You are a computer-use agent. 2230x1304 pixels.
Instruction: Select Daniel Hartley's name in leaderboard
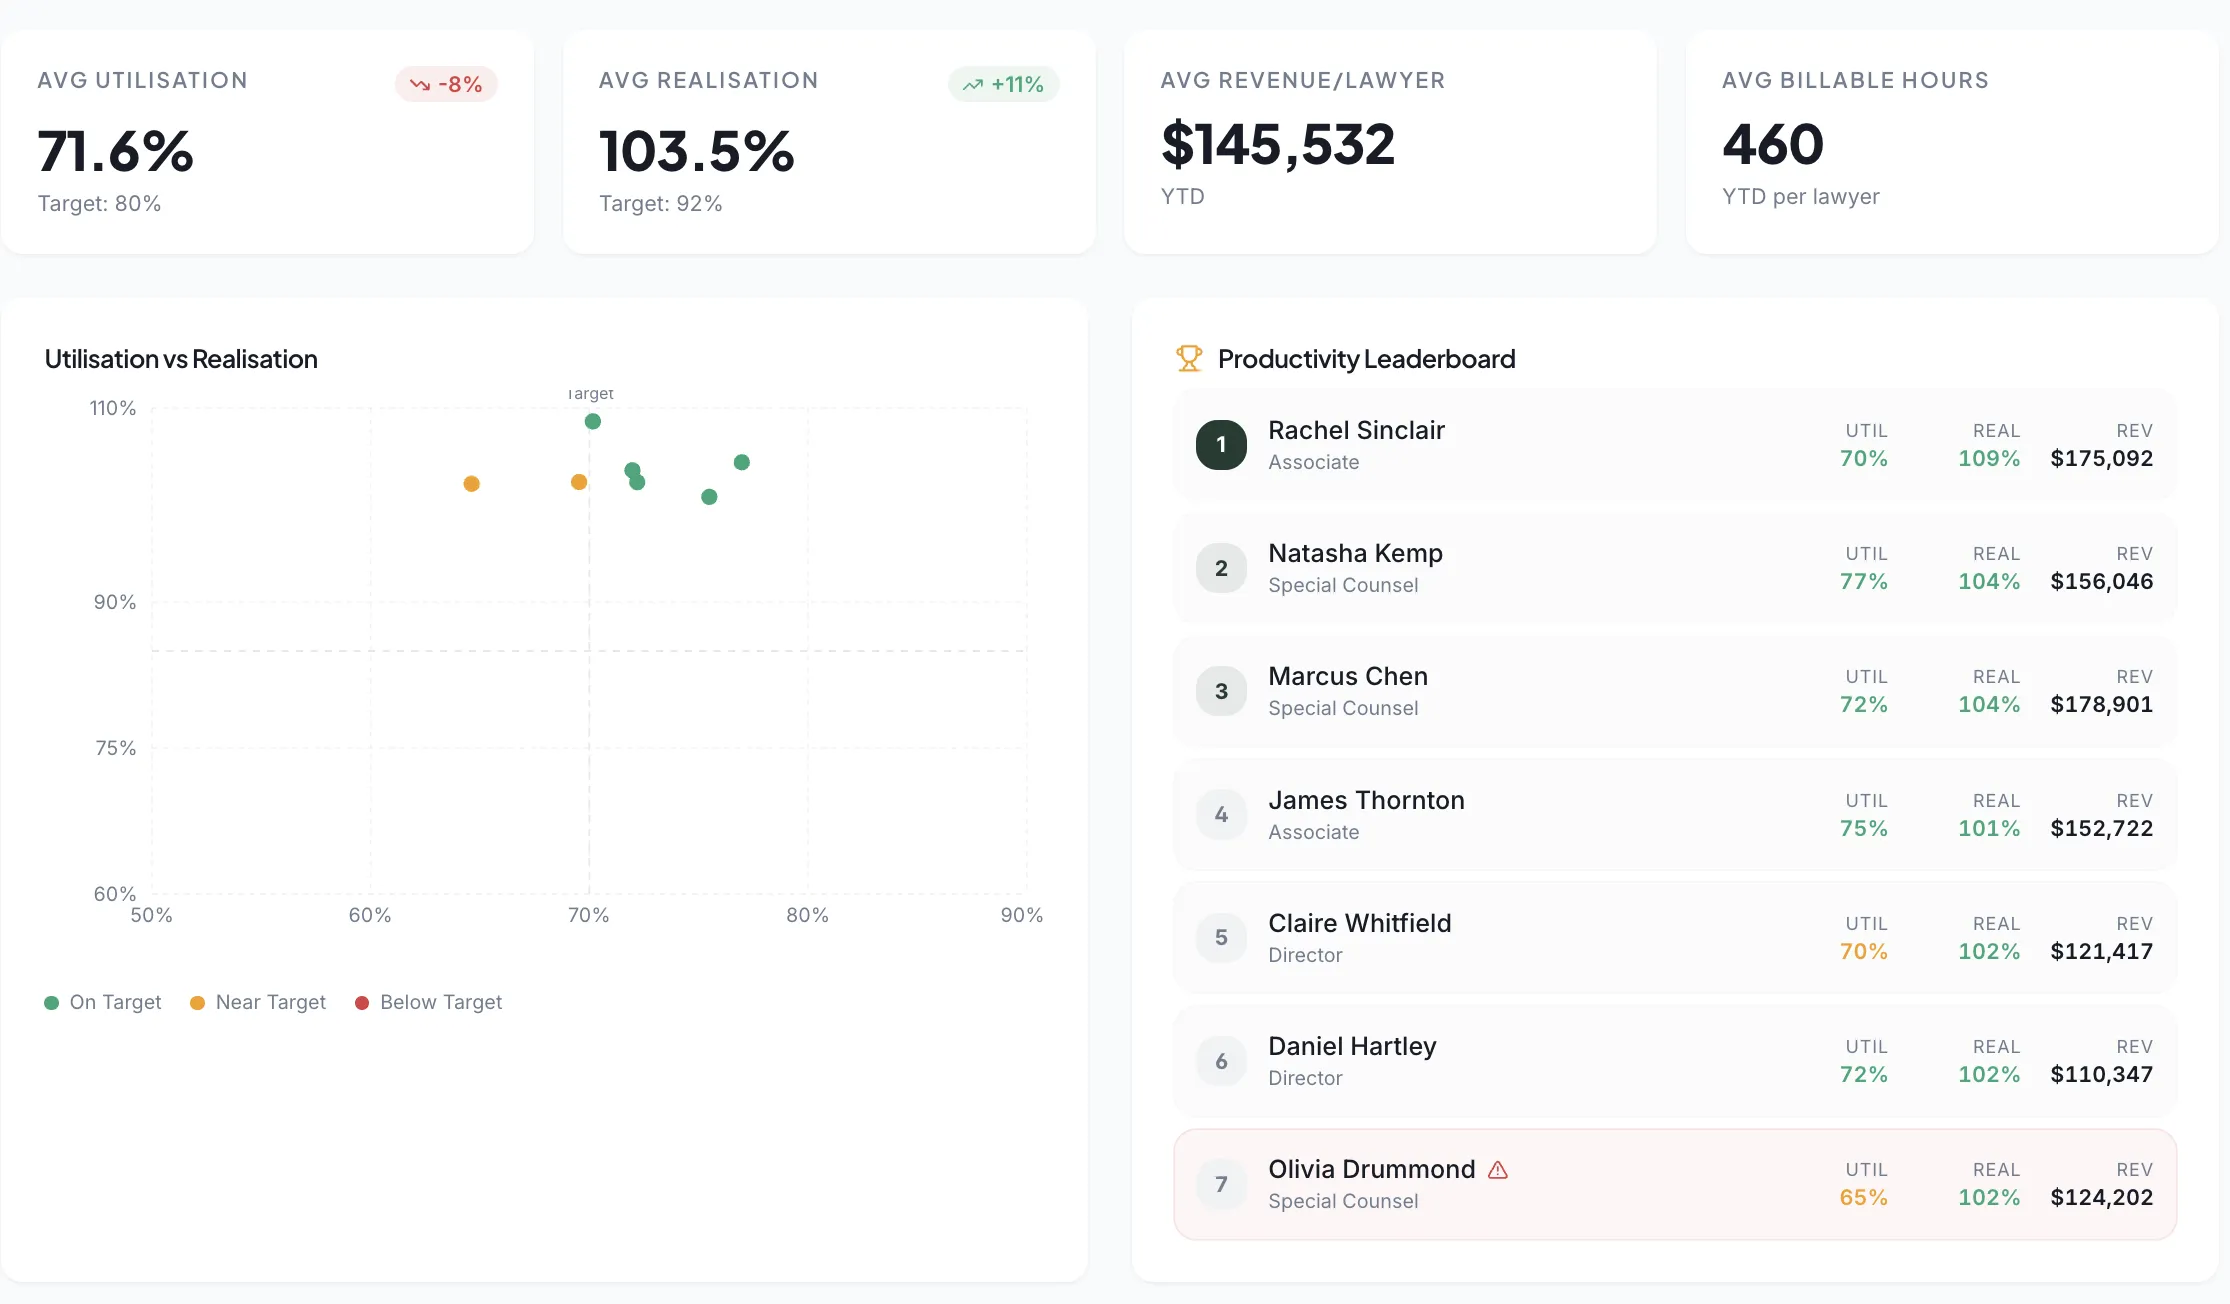[1352, 1046]
